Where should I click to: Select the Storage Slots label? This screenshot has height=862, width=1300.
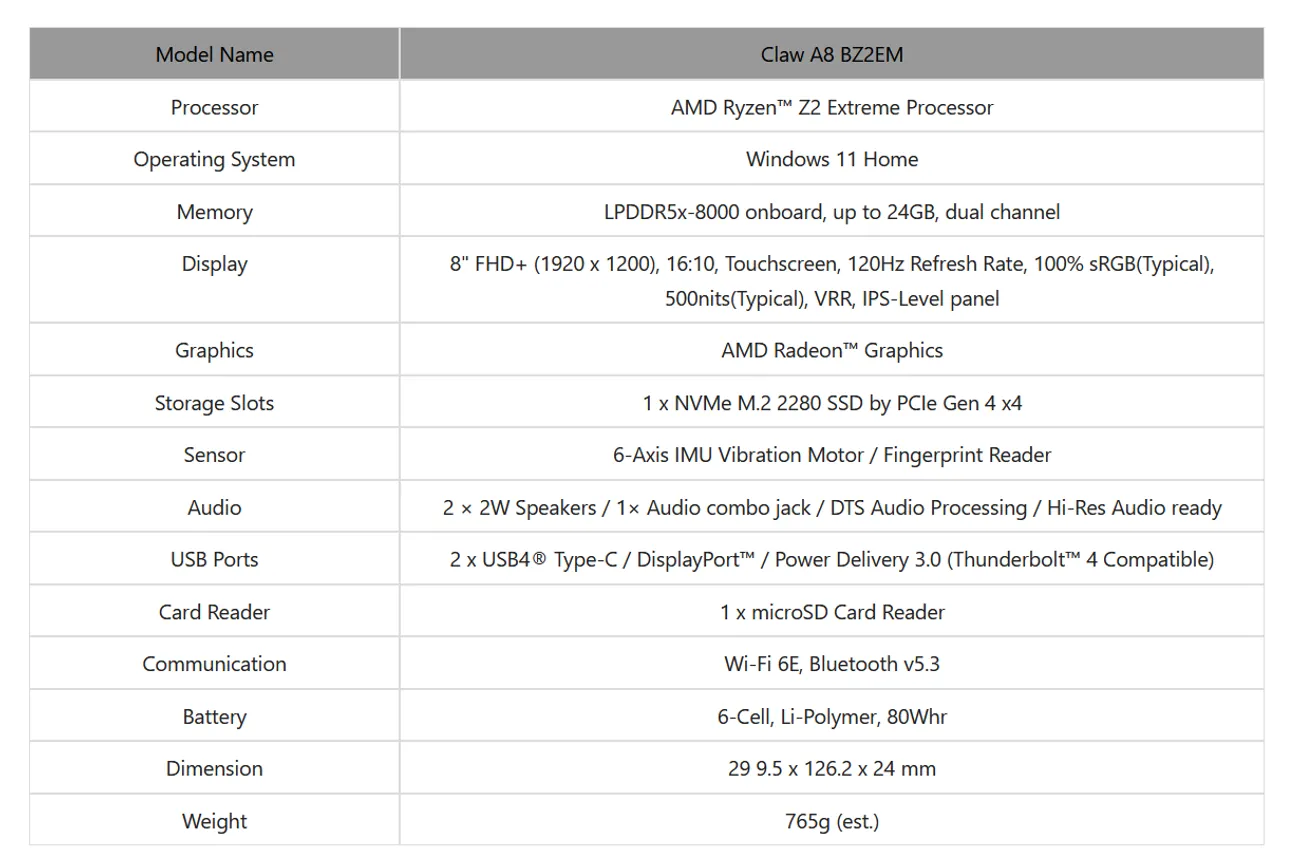214,403
